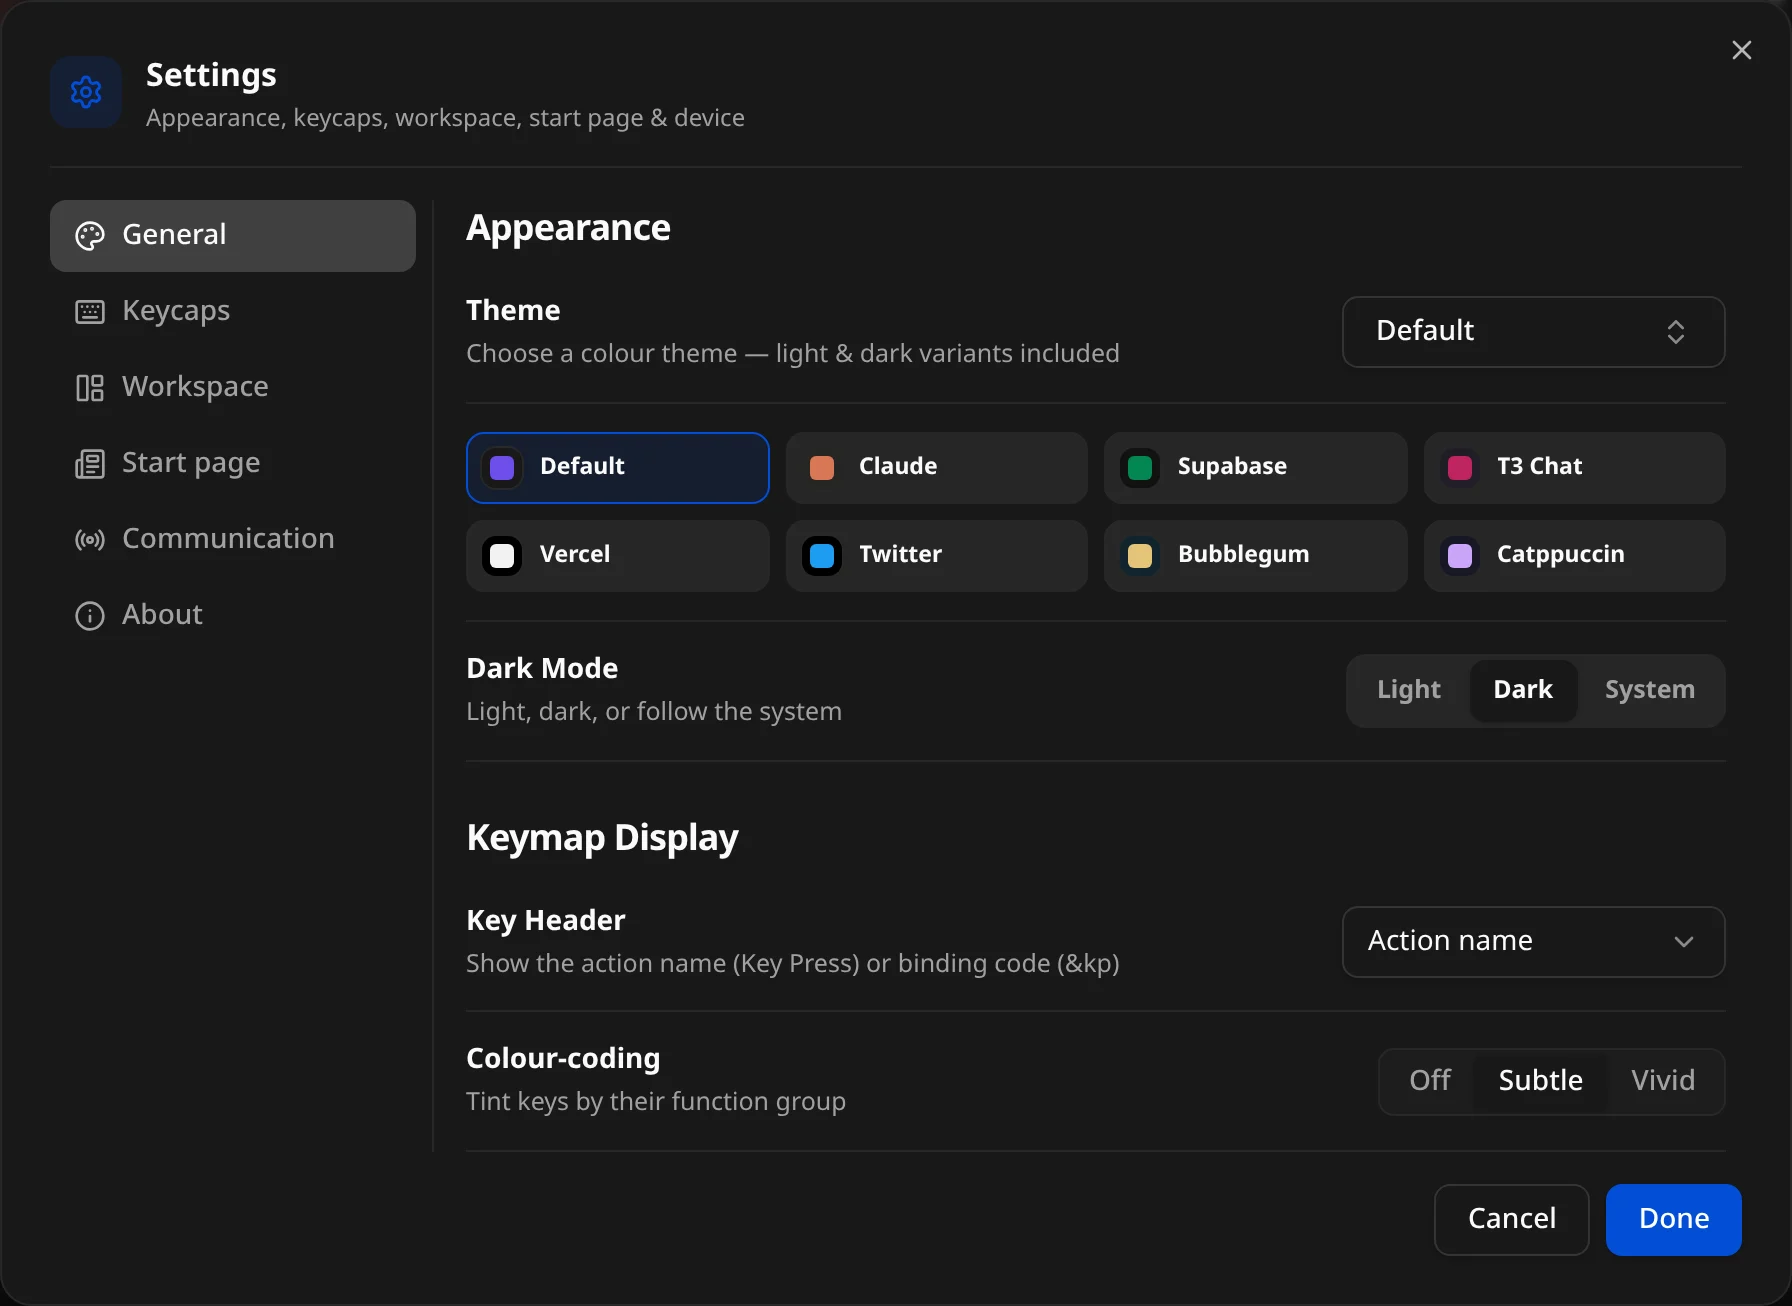Click the up-down chevron in Theme selector
This screenshot has height=1306, width=1792.
(1676, 332)
